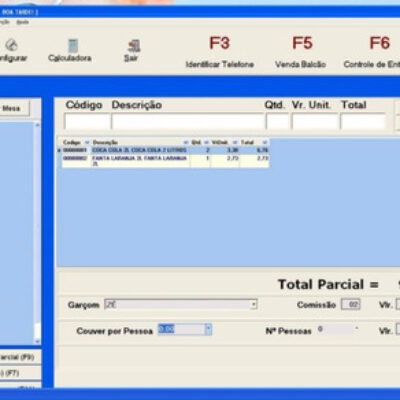Open the Total column filter arrow in grid
Image resolution: width=400 pixels, height=400 pixels.
pos(265,143)
